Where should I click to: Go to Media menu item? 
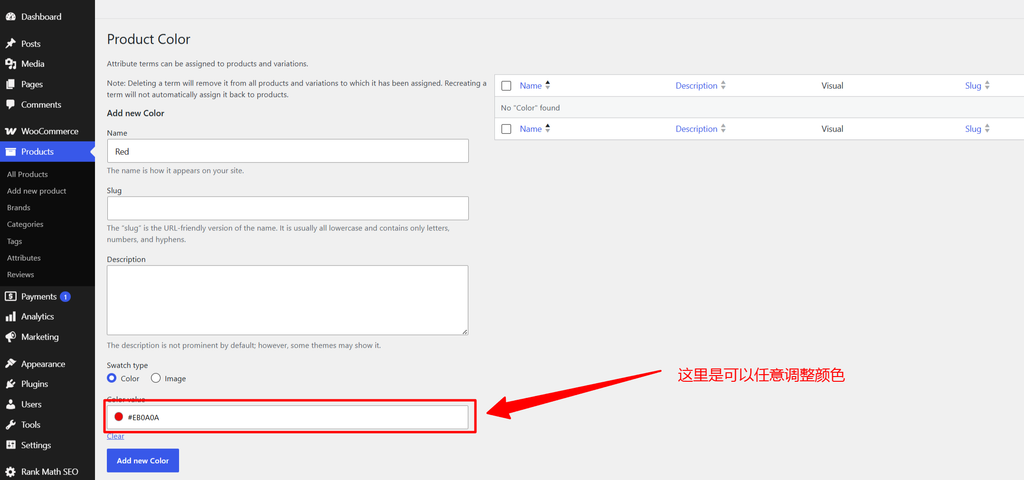[x=33, y=64]
